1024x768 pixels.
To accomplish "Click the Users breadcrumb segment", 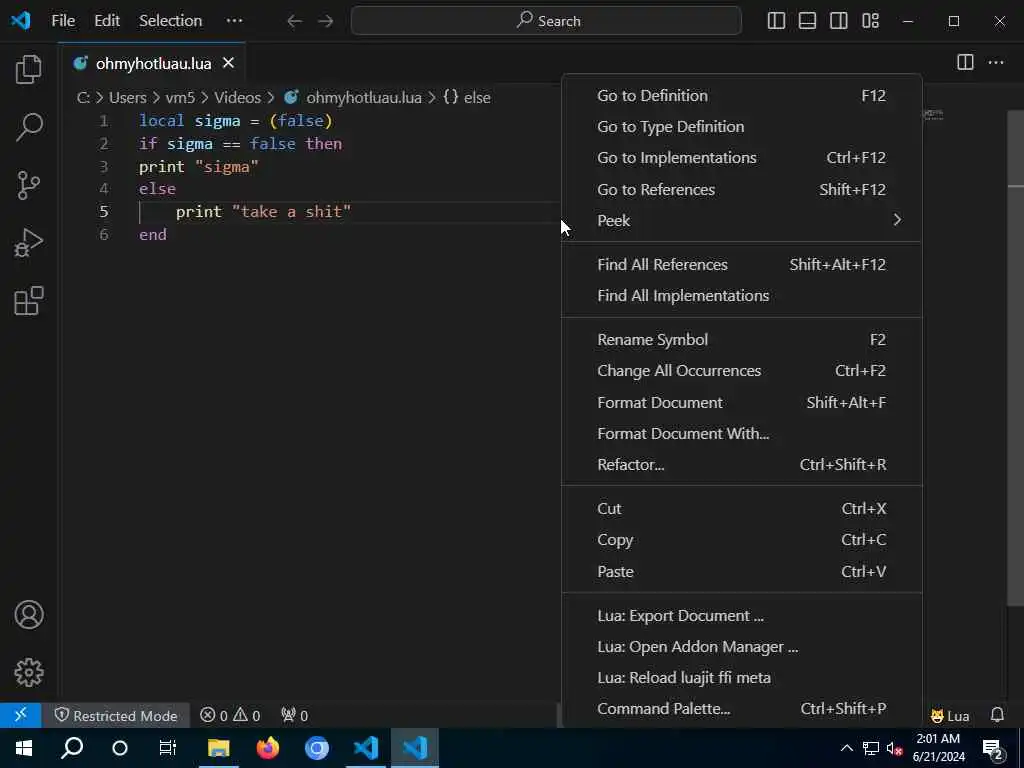I will point(127,97).
